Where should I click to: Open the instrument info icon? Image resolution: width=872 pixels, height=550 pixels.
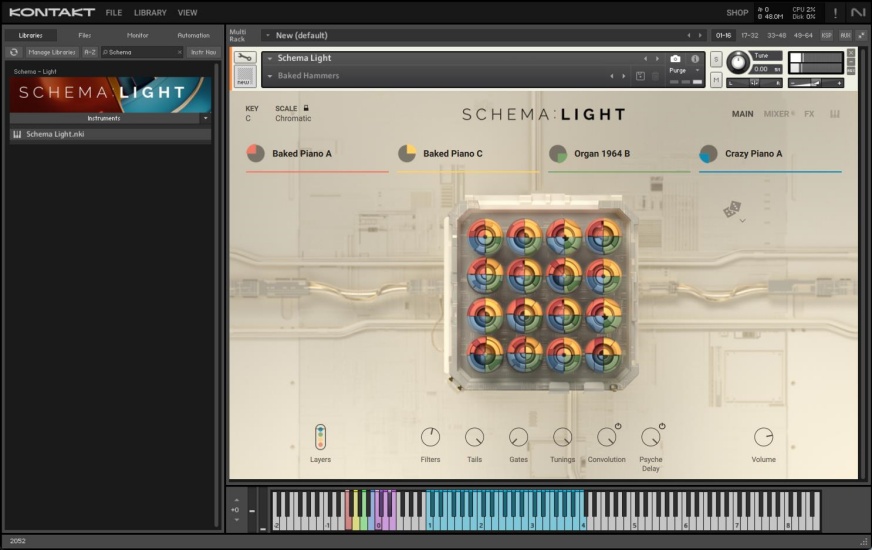695,58
